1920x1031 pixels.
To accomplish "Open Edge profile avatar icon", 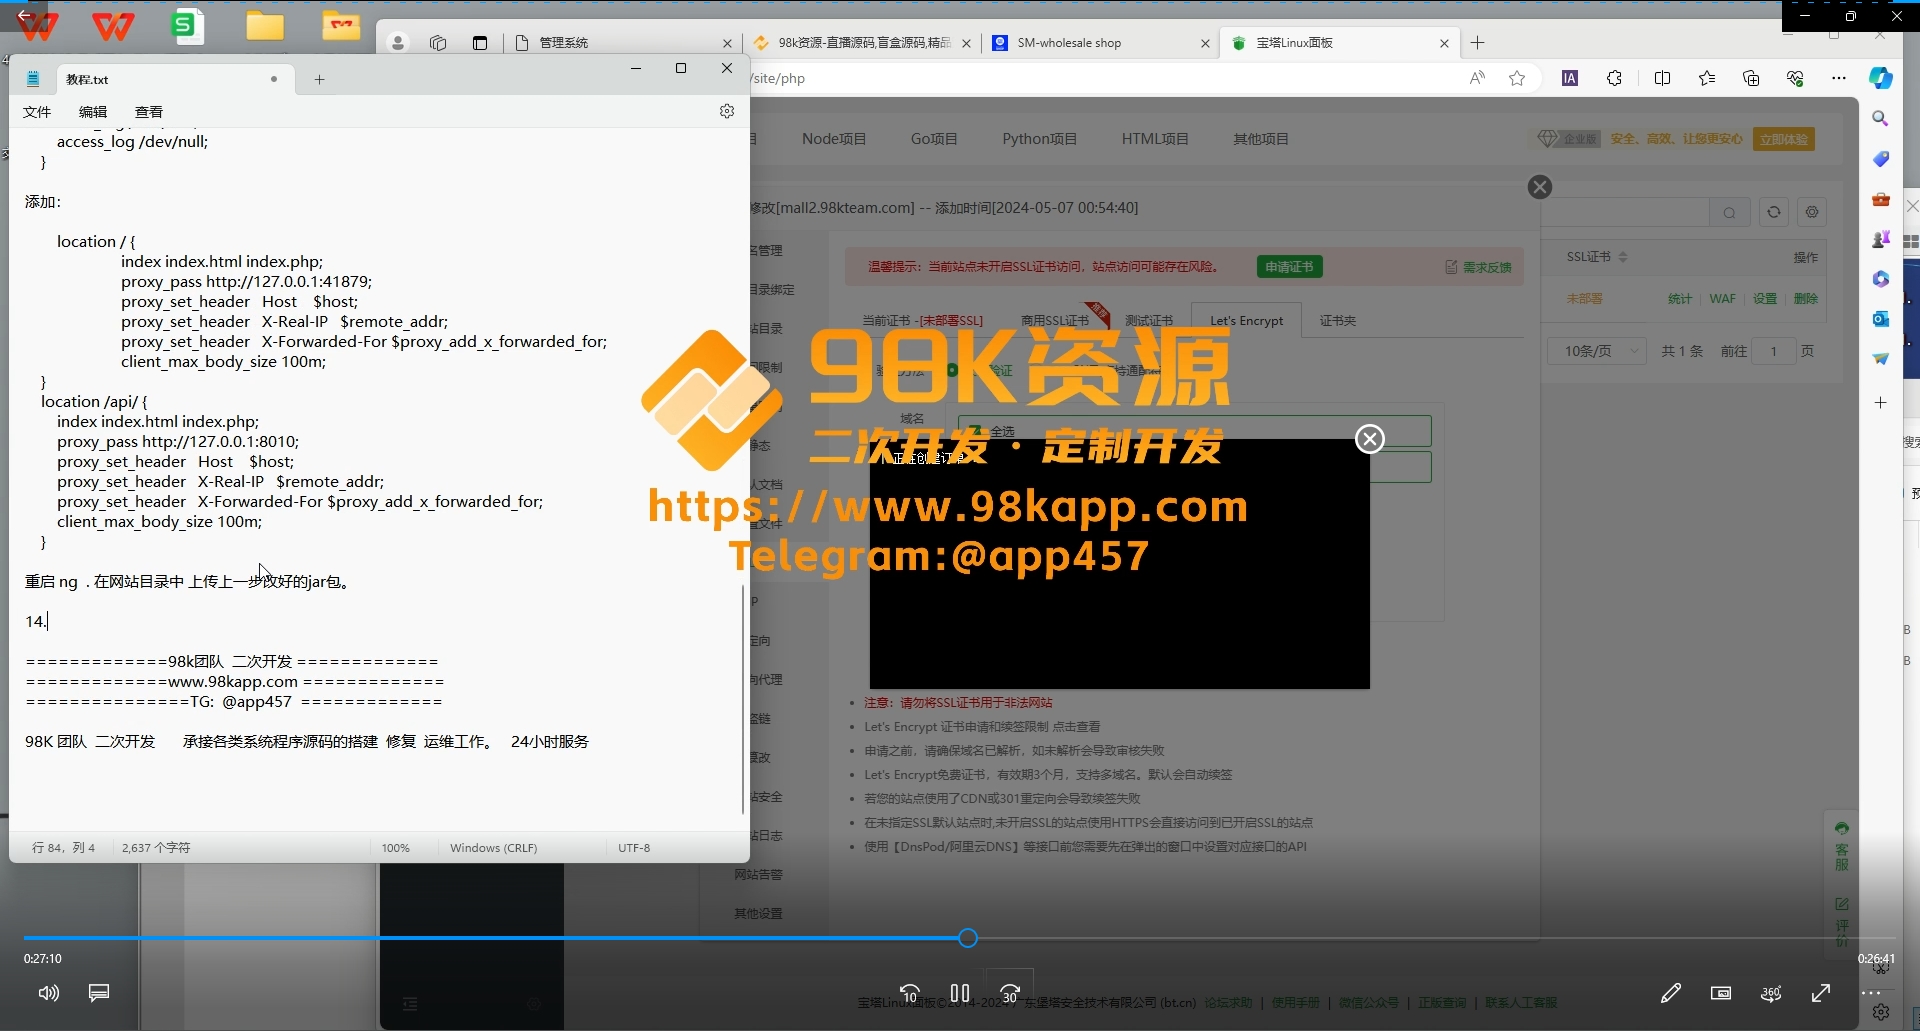I will [398, 43].
